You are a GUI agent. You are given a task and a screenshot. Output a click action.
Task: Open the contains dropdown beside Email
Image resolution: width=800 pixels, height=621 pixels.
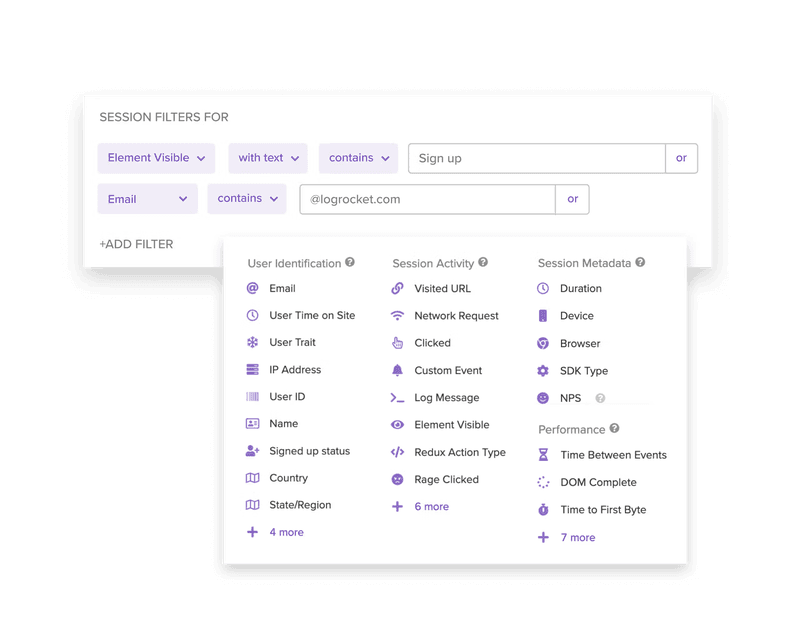point(246,198)
